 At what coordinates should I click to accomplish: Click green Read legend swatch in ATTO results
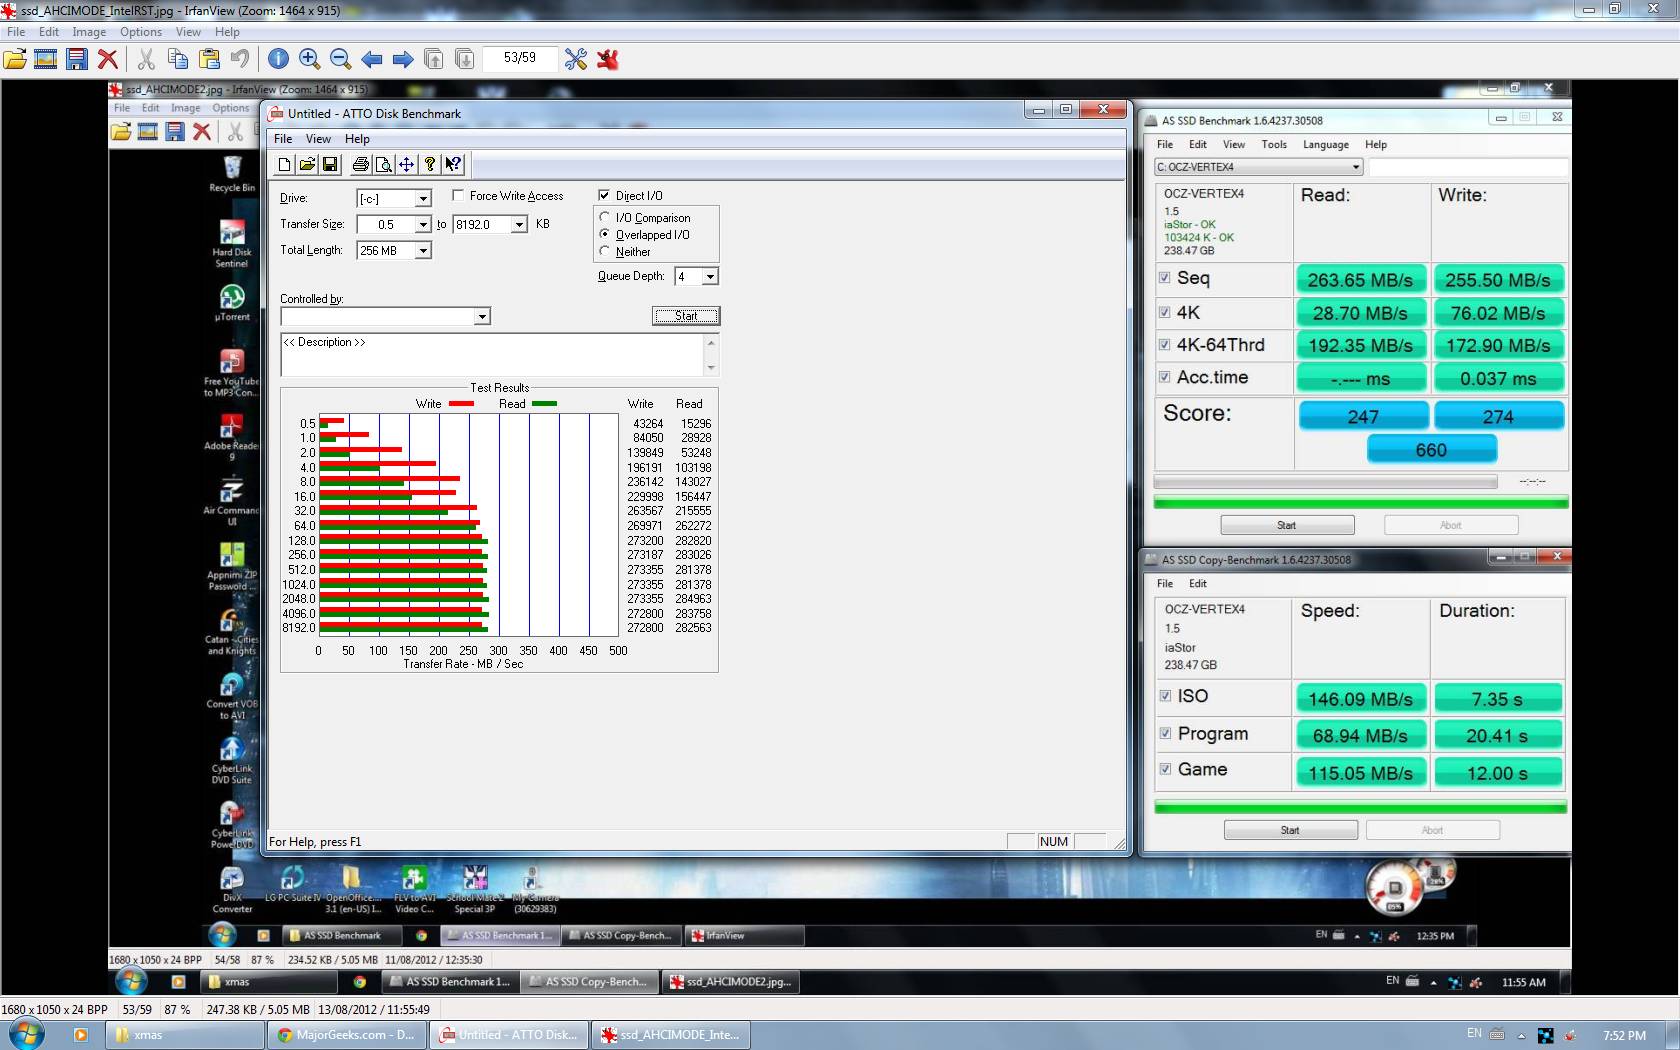coord(544,404)
